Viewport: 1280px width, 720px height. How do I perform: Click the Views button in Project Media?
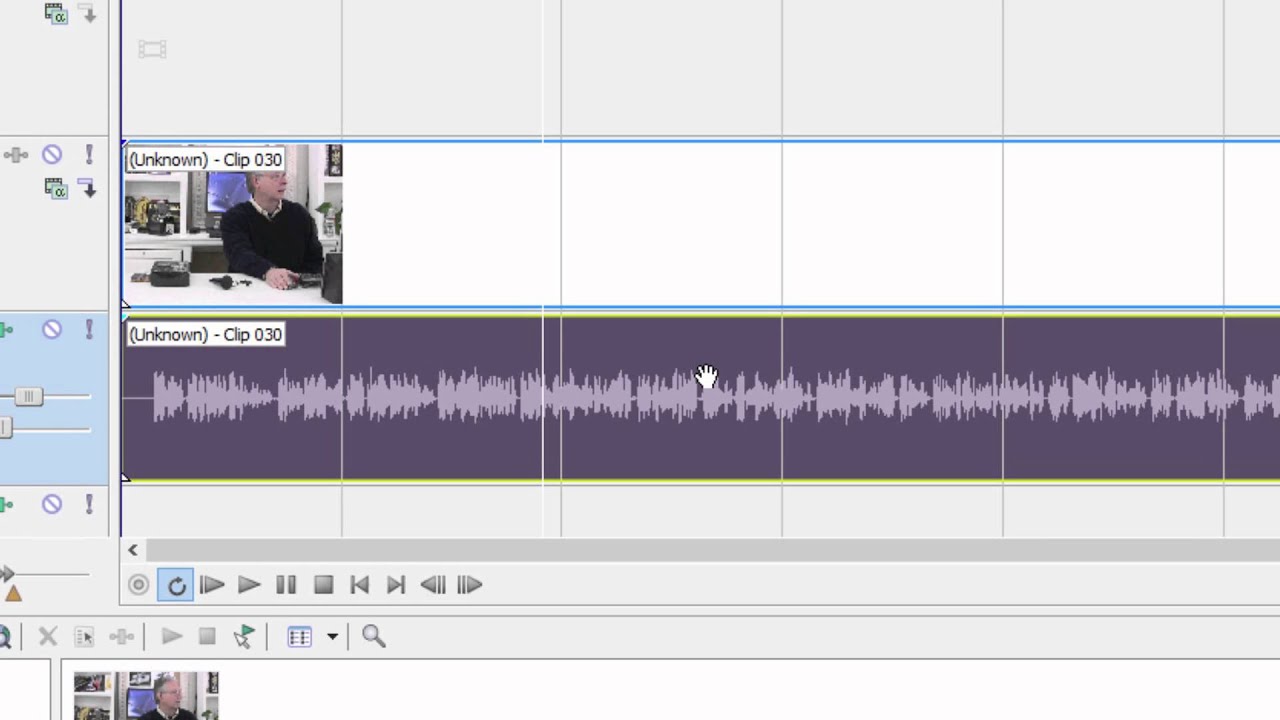click(300, 636)
